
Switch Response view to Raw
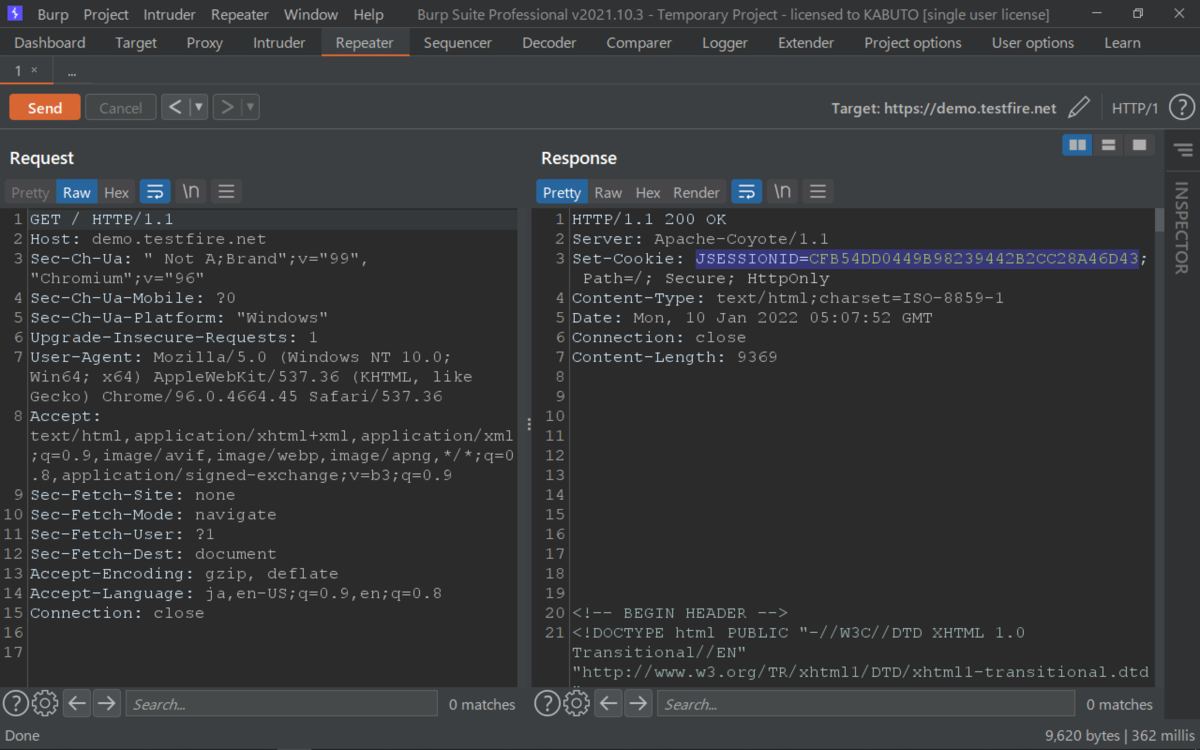[608, 192]
